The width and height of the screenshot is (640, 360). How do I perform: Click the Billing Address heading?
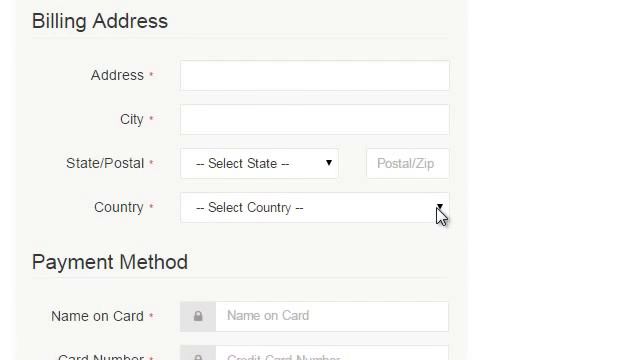point(100,21)
